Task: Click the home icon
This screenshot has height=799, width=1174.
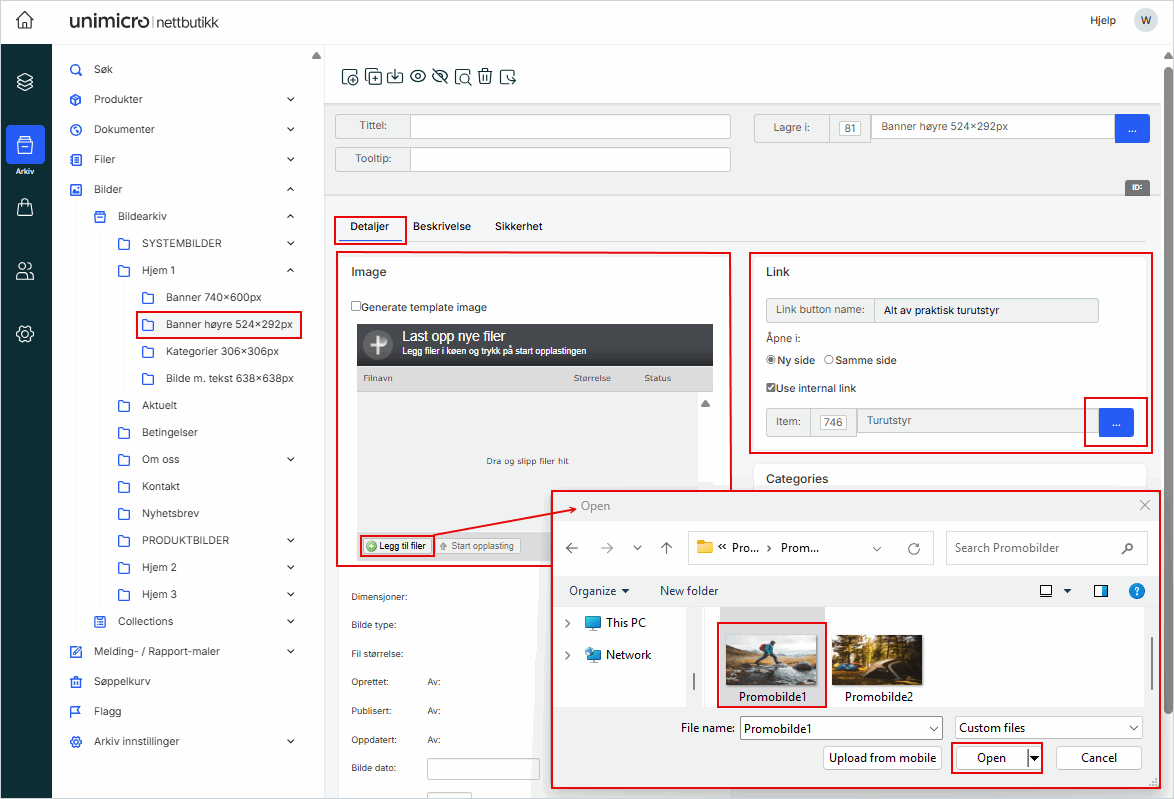Action: pos(25,21)
